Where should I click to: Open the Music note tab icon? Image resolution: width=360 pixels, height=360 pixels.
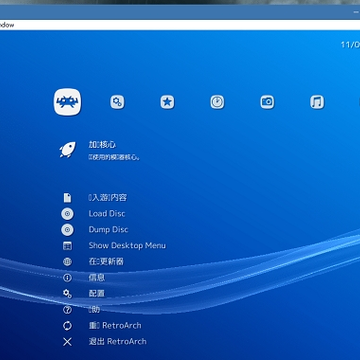tap(317, 102)
